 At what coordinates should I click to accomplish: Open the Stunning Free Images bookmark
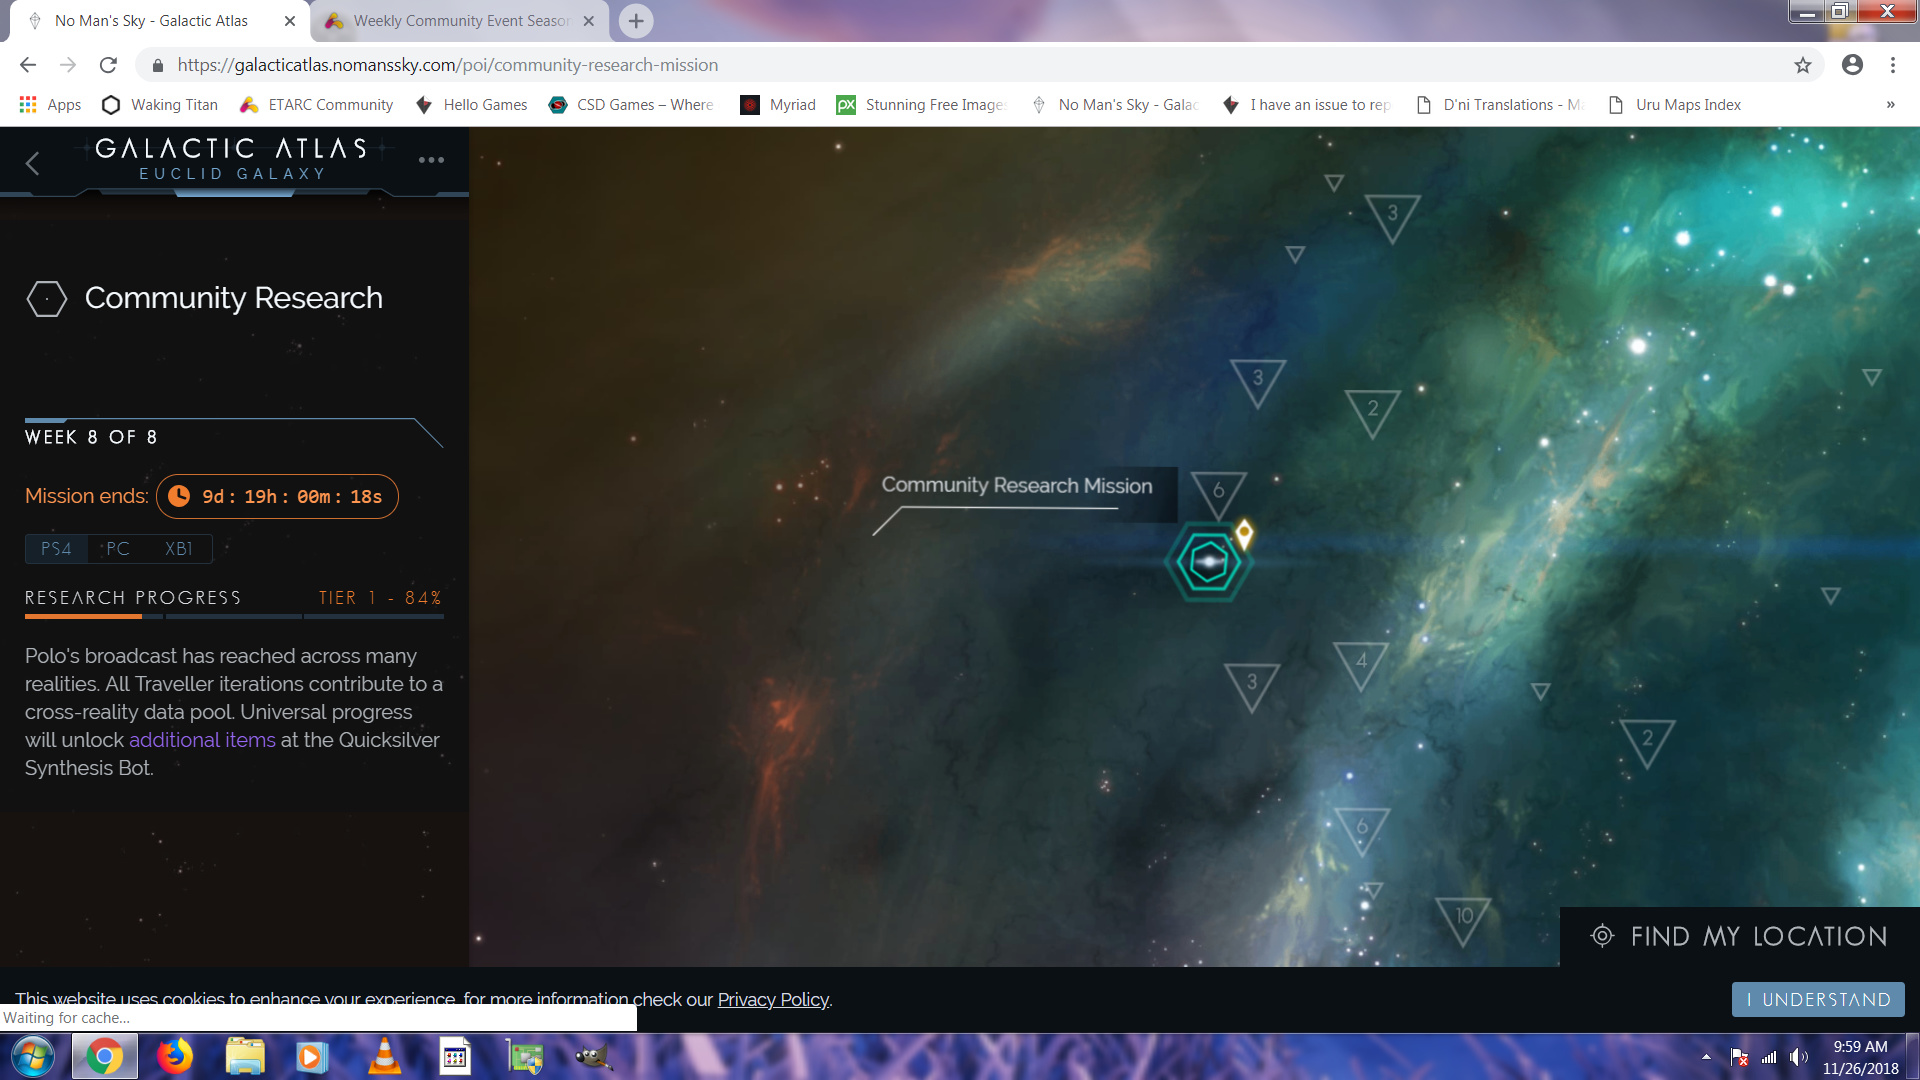coord(921,105)
